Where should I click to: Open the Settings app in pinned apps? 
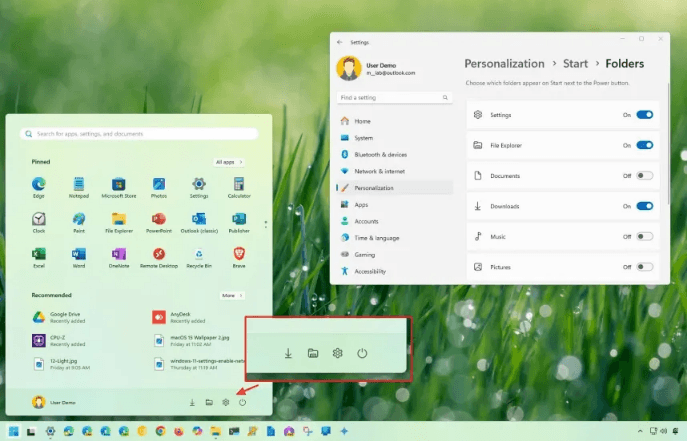199,187
